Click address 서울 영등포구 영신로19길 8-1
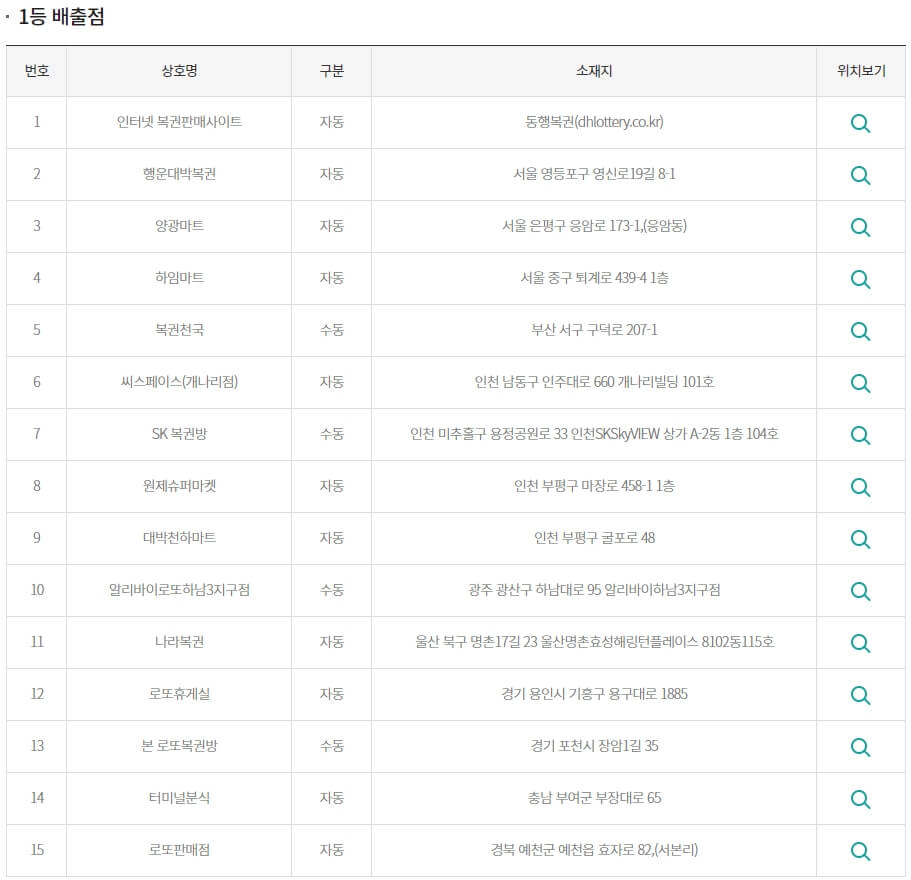Image resolution: width=911 pixels, height=880 pixels. click(x=594, y=174)
